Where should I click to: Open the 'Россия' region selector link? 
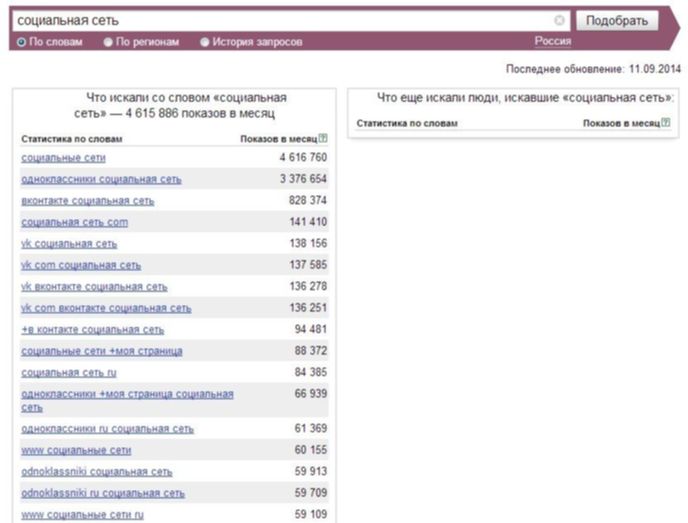click(x=553, y=41)
